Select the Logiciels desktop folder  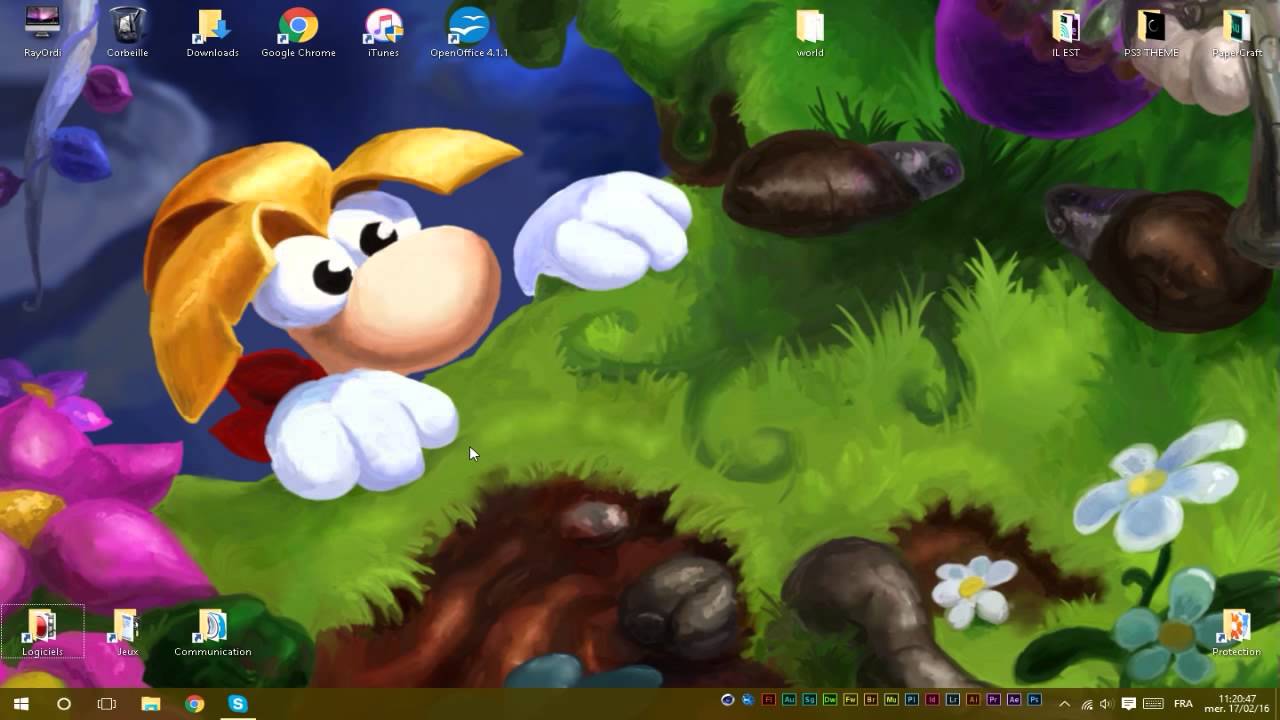pos(42,632)
